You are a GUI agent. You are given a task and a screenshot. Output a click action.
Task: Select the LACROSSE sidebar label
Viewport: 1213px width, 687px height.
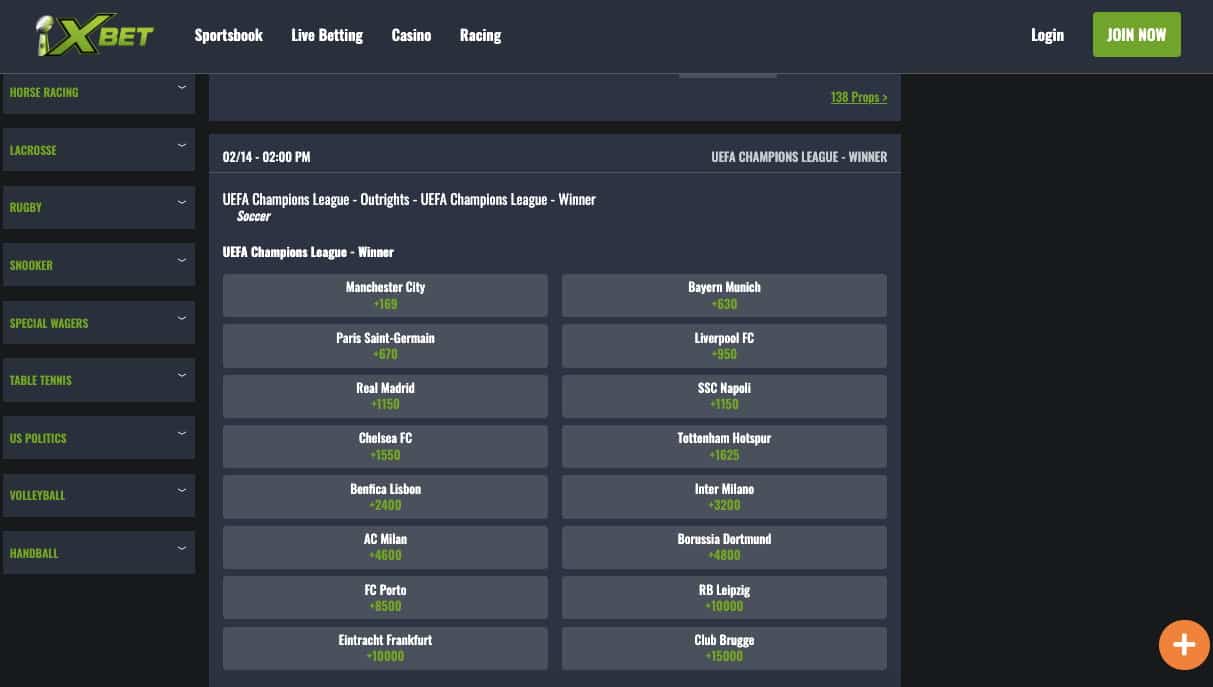[33, 150]
